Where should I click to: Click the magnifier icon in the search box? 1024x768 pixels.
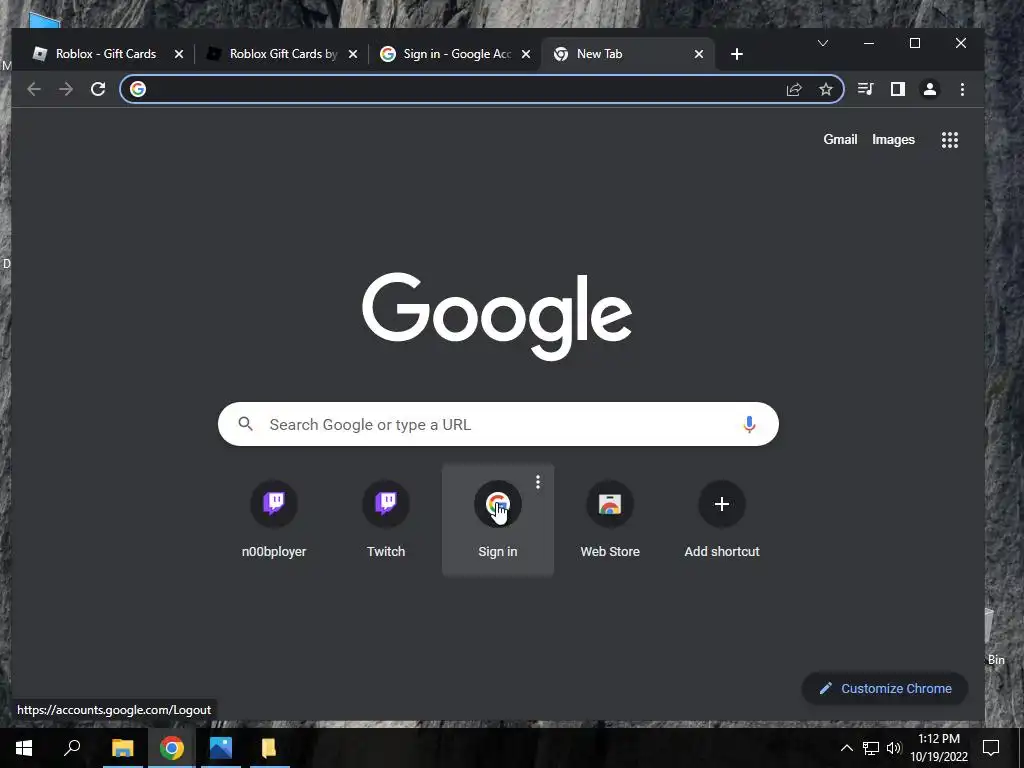pos(246,424)
